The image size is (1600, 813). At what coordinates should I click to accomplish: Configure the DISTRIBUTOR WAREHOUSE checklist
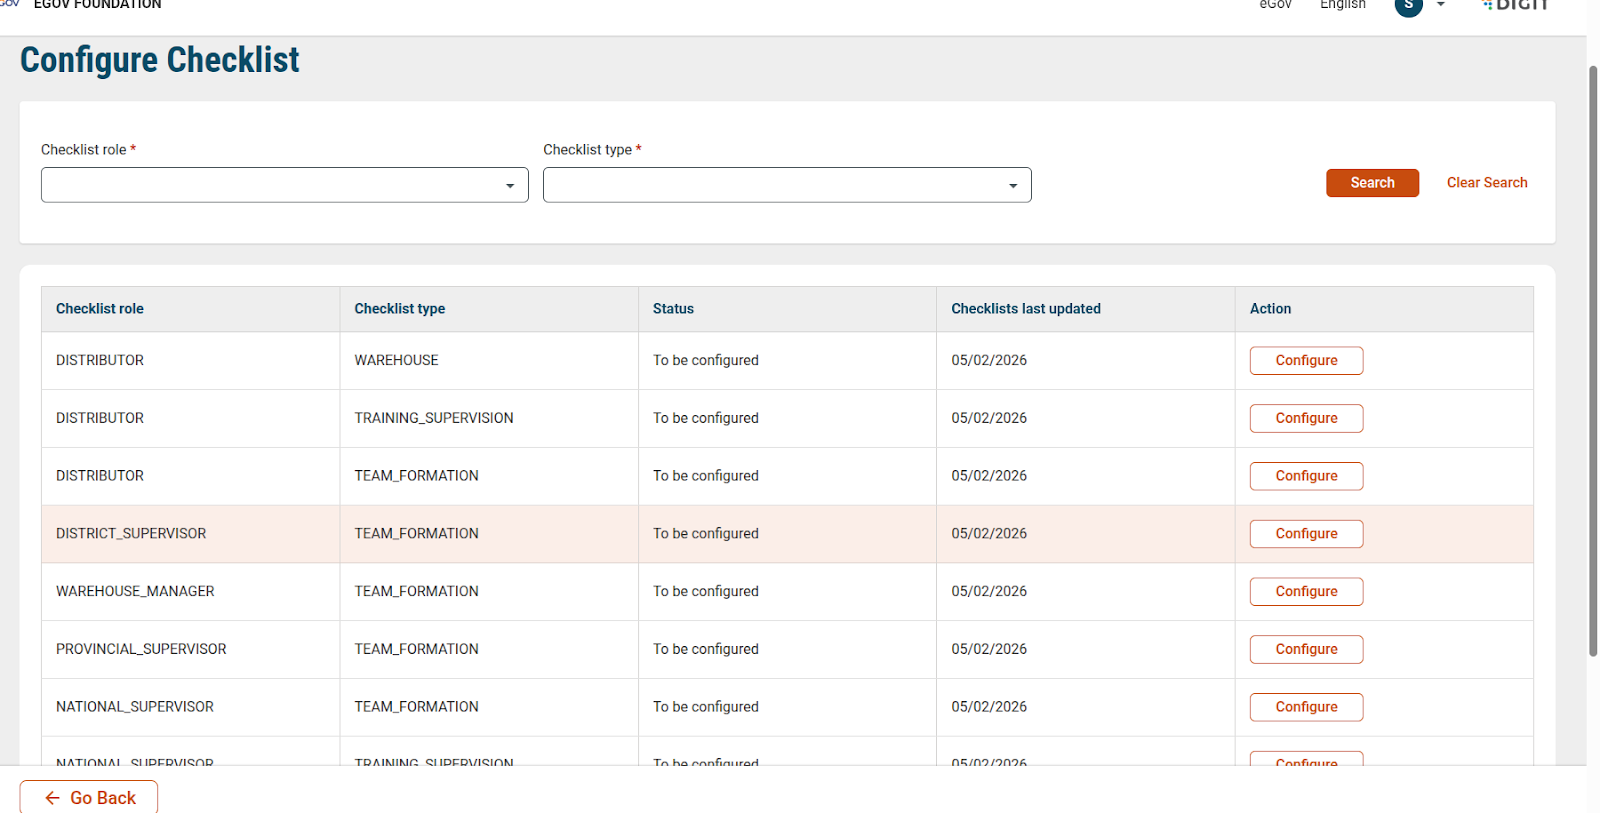pos(1306,361)
